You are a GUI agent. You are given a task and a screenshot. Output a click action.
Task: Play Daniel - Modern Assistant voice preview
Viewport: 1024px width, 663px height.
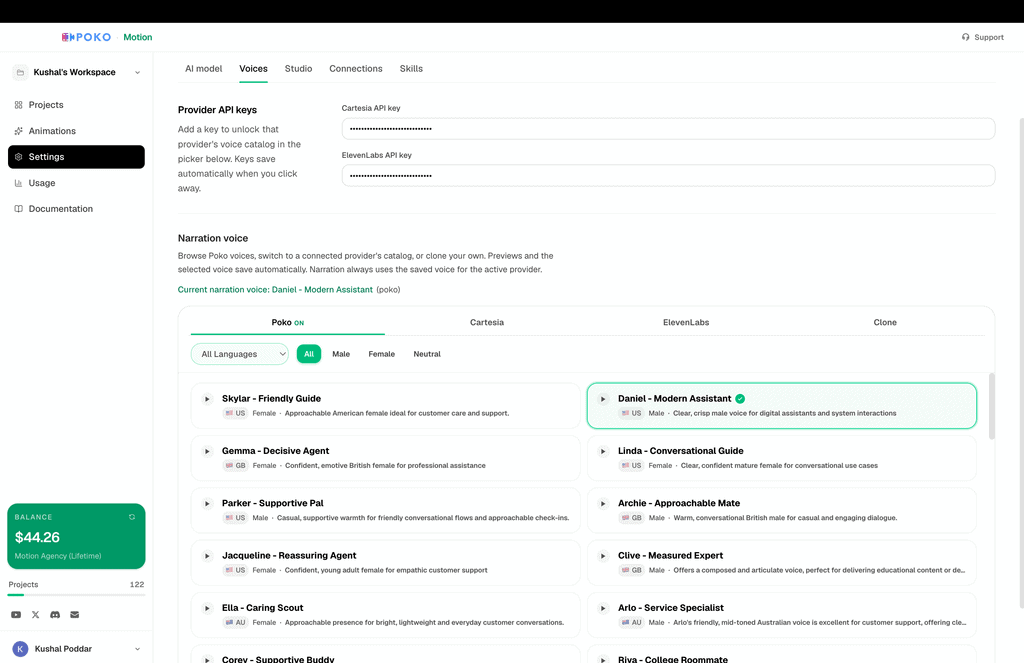coord(603,399)
